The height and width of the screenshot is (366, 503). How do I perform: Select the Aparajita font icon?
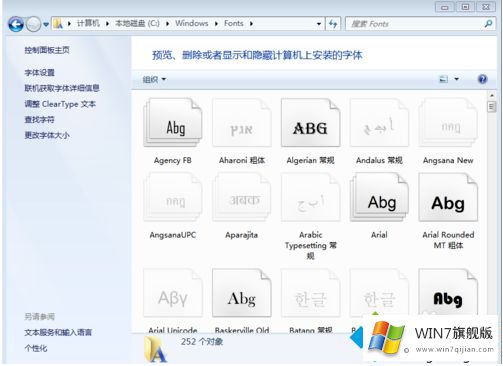(242, 197)
